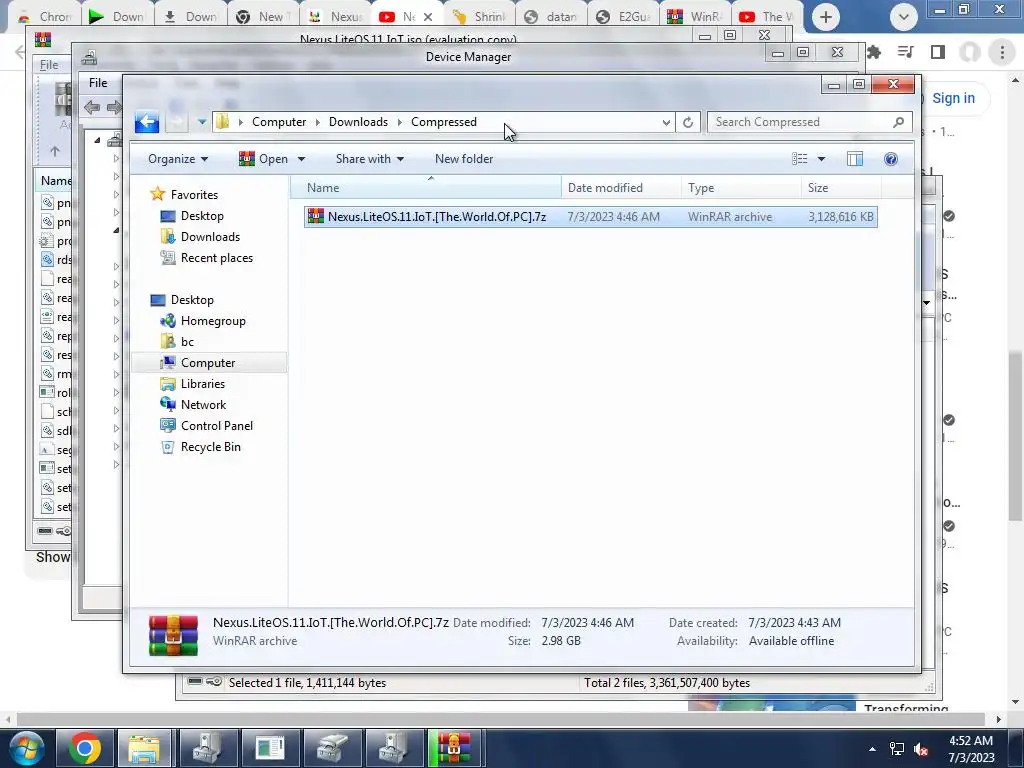Open the File menu in Device Manager
This screenshot has width=1024, height=768.
pos(98,83)
